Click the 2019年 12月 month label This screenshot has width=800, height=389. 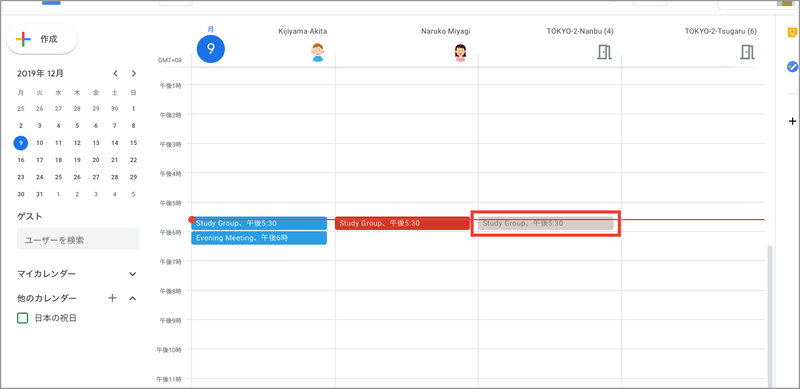[x=41, y=74]
